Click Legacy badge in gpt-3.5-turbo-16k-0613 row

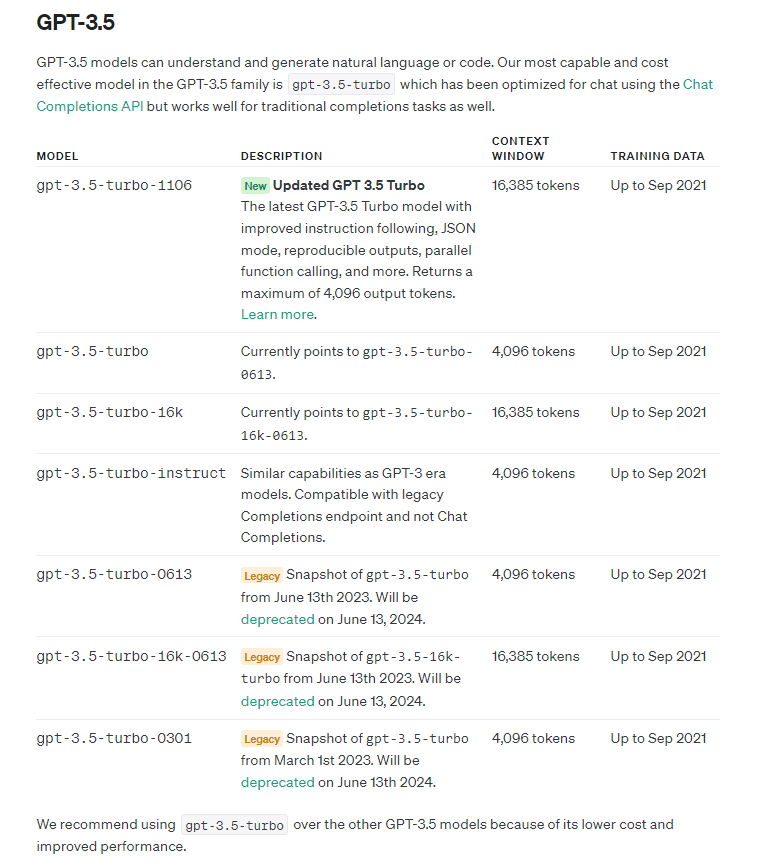tap(262, 657)
